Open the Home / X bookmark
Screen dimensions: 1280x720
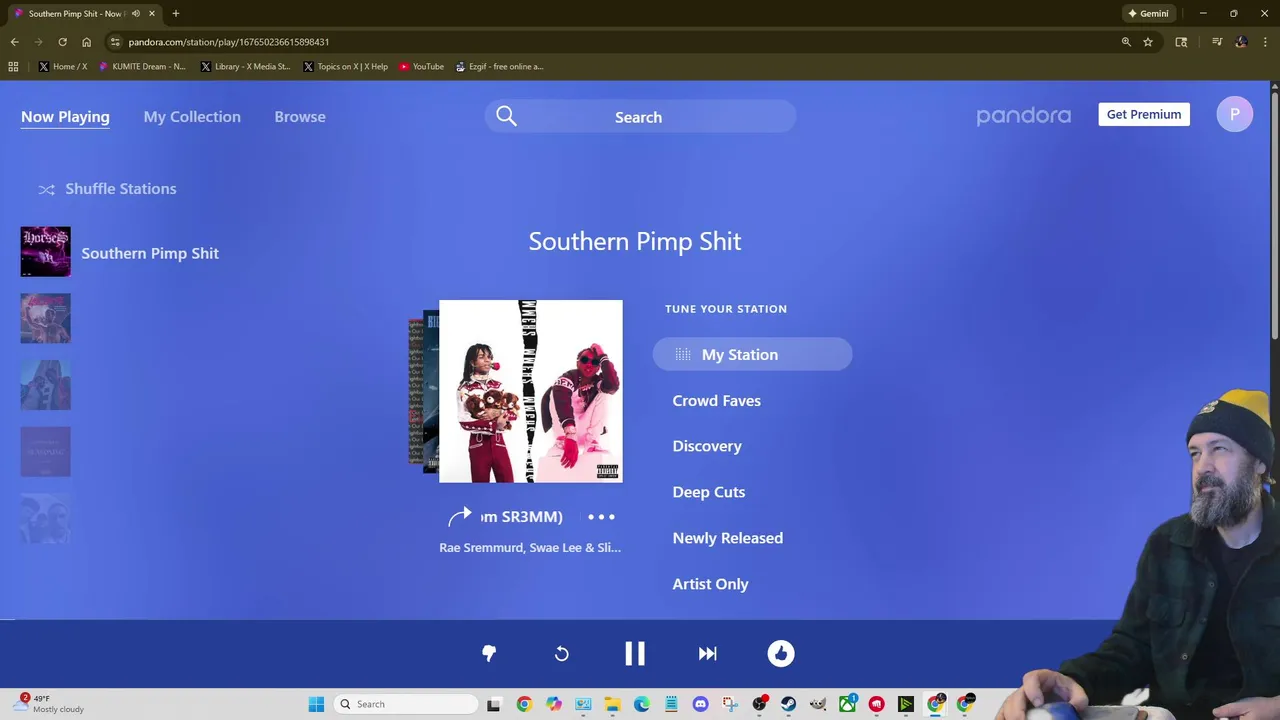(62, 67)
